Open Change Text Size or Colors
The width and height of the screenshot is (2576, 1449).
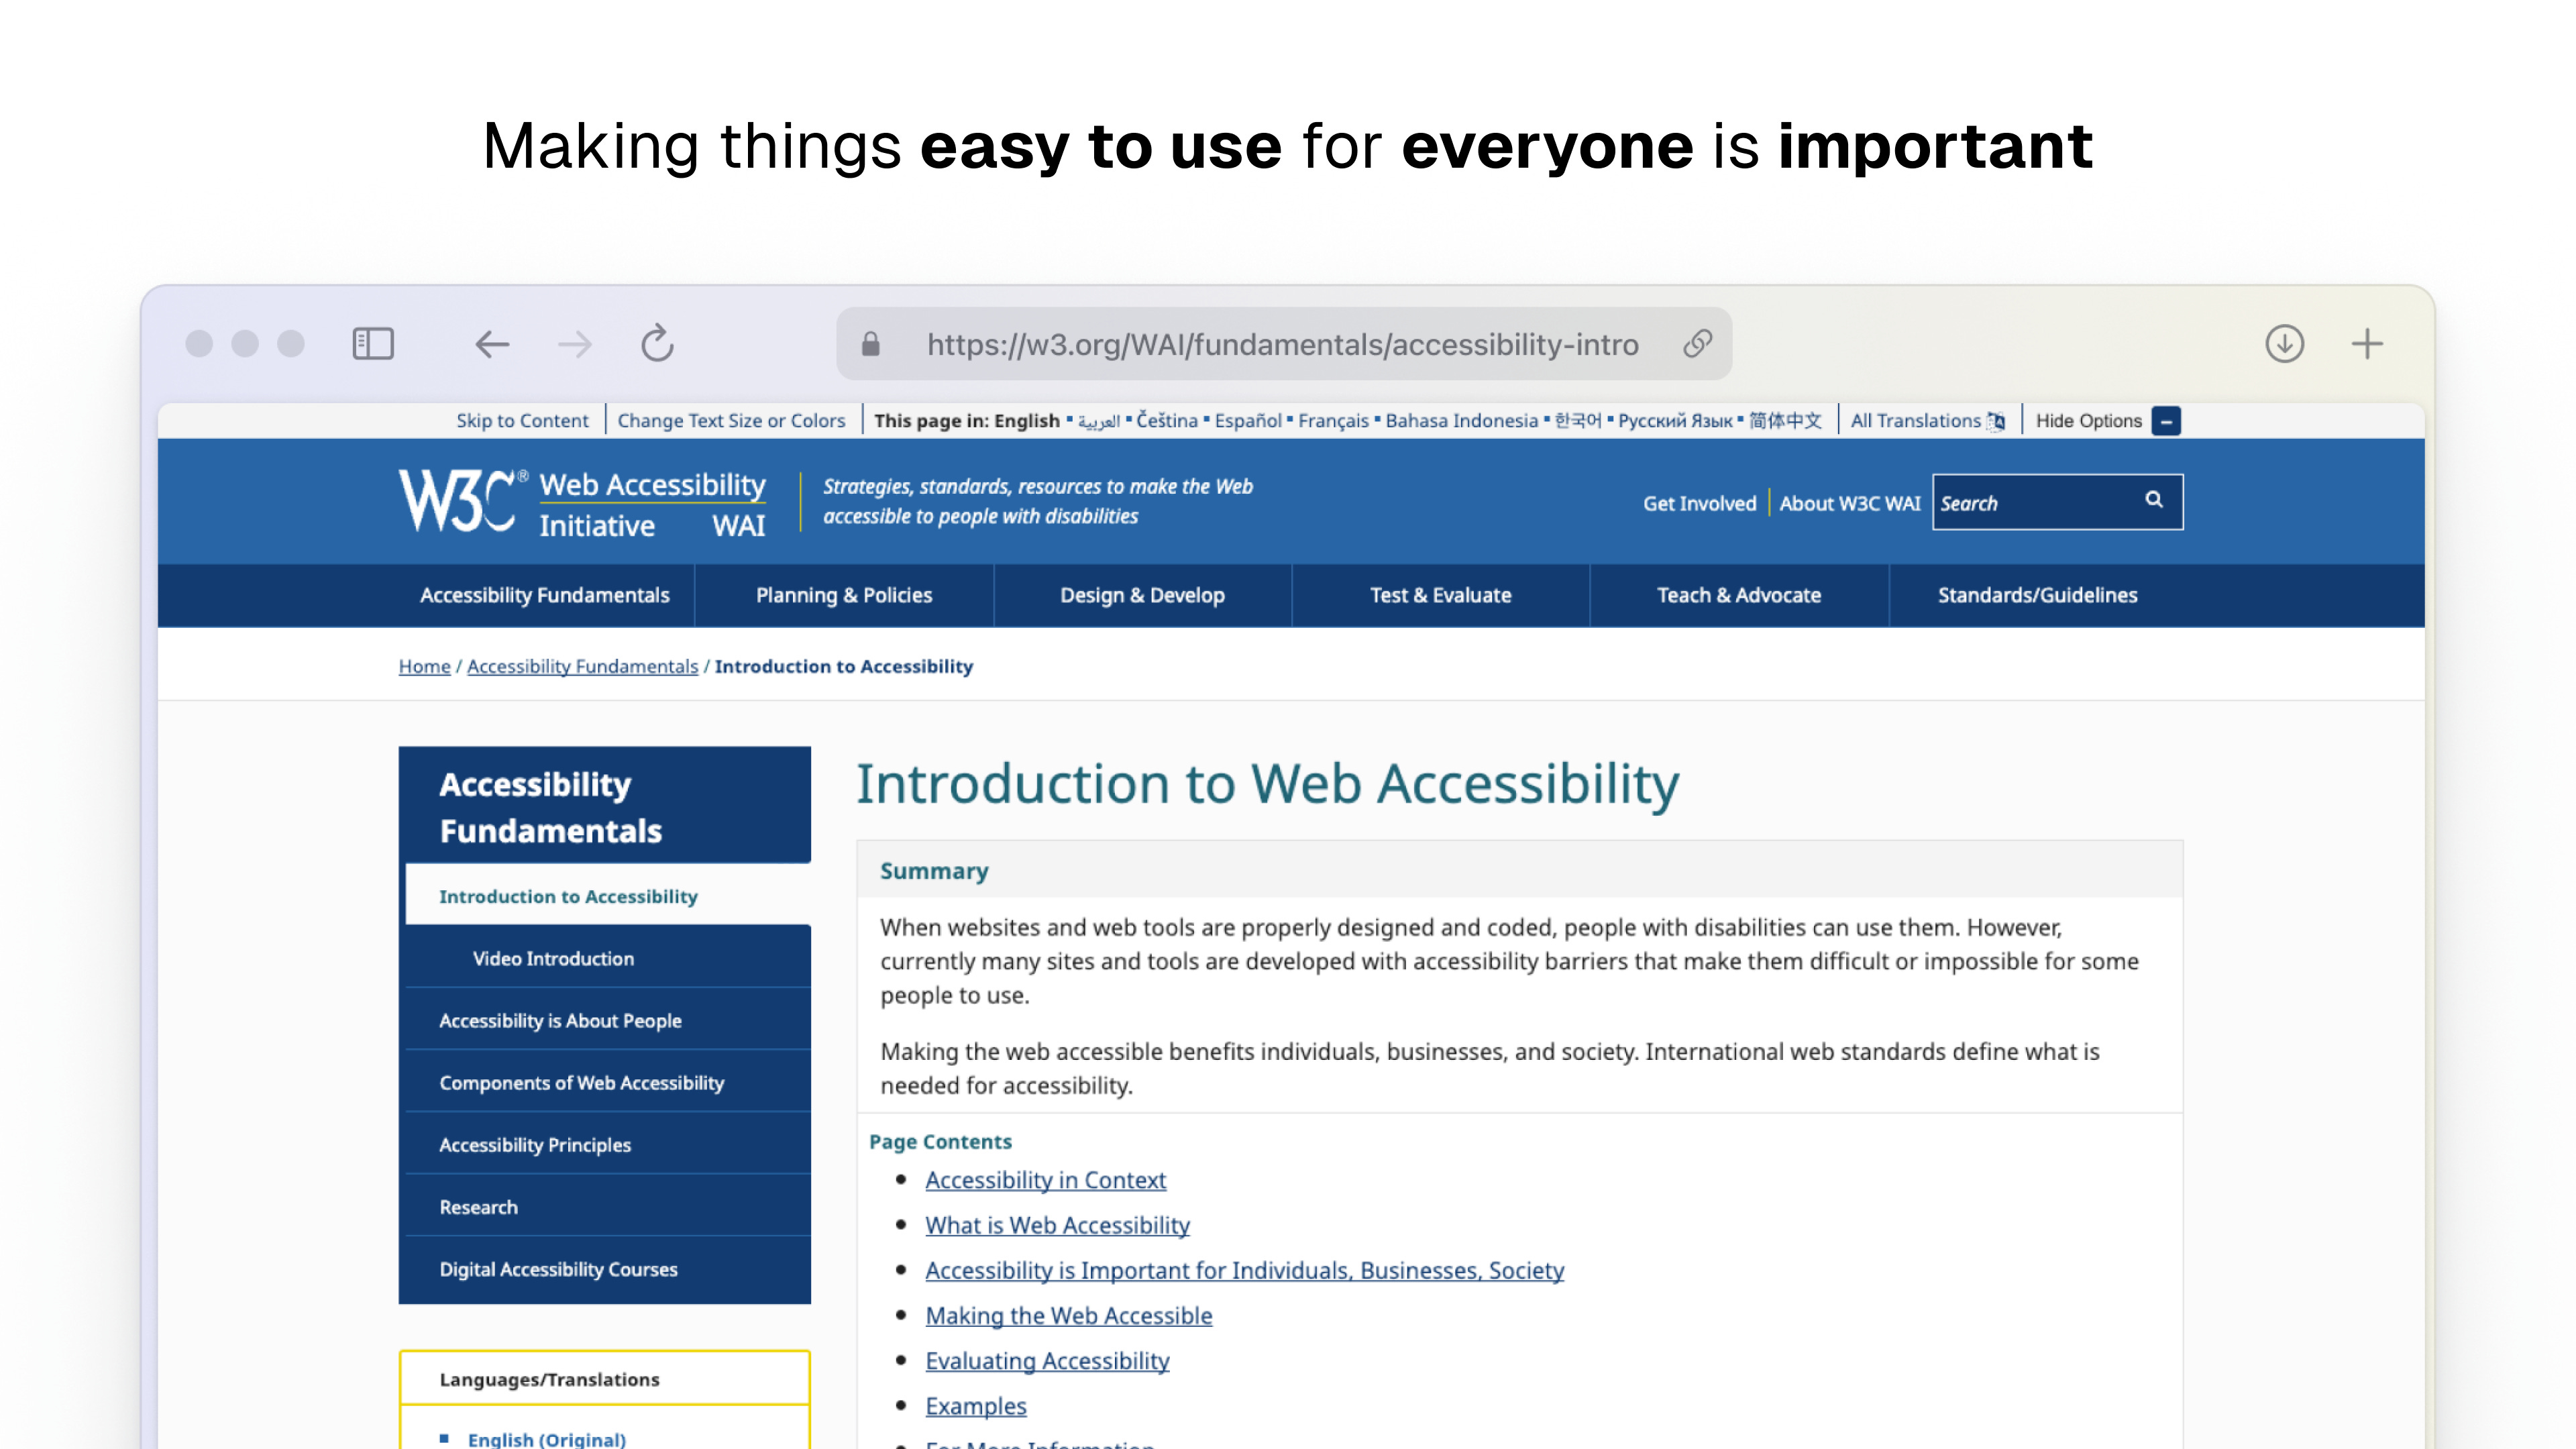(x=731, y=421)
